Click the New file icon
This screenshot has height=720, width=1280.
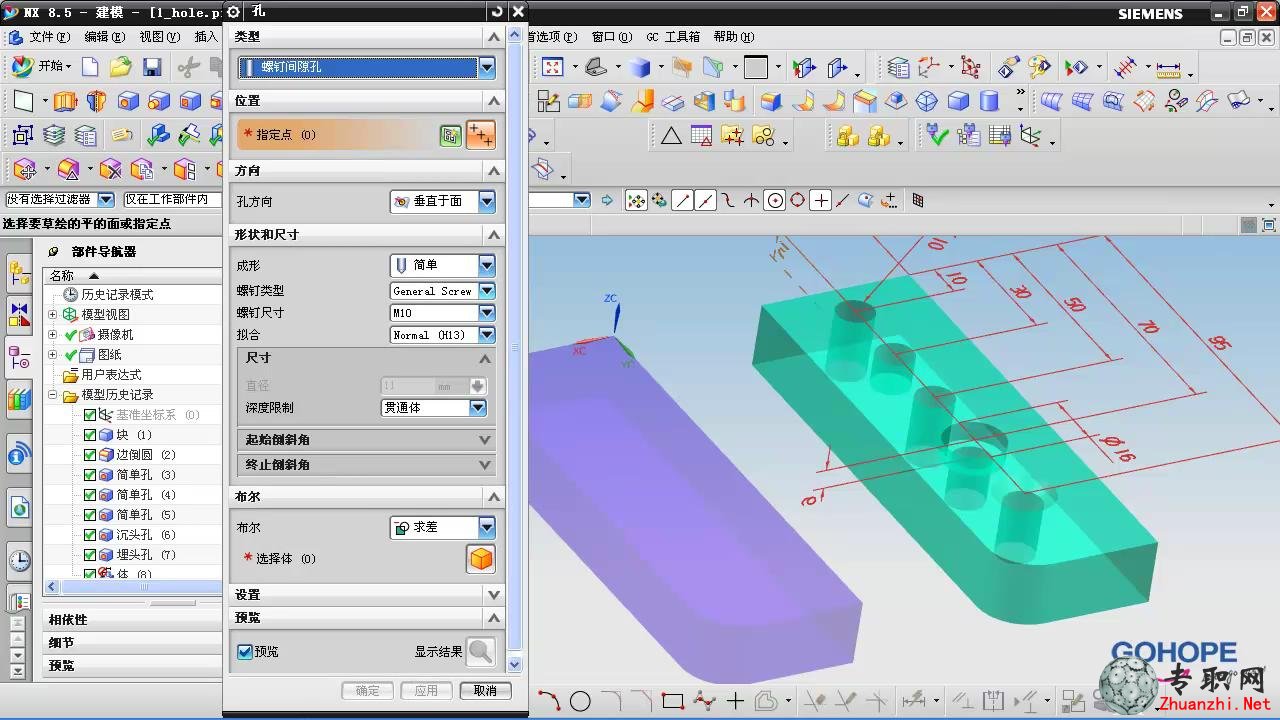(x=91, y=67)
